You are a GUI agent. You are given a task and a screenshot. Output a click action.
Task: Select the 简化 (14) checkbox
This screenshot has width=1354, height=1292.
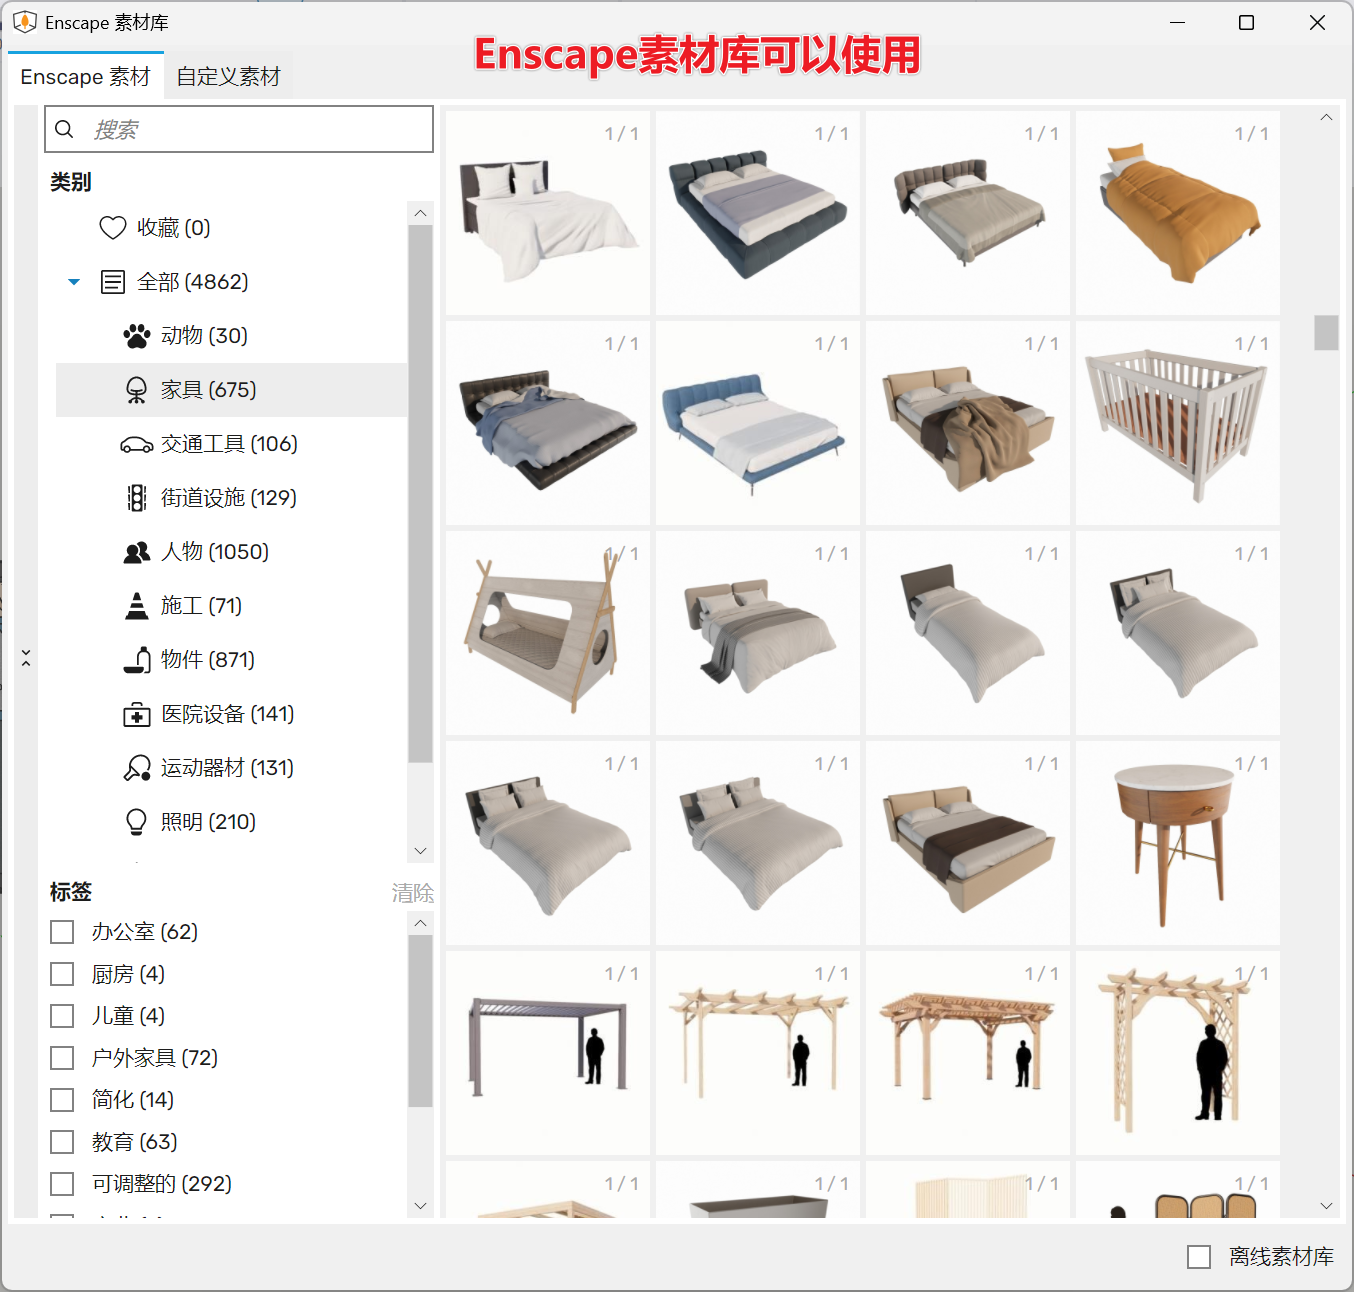point(62,1100)
